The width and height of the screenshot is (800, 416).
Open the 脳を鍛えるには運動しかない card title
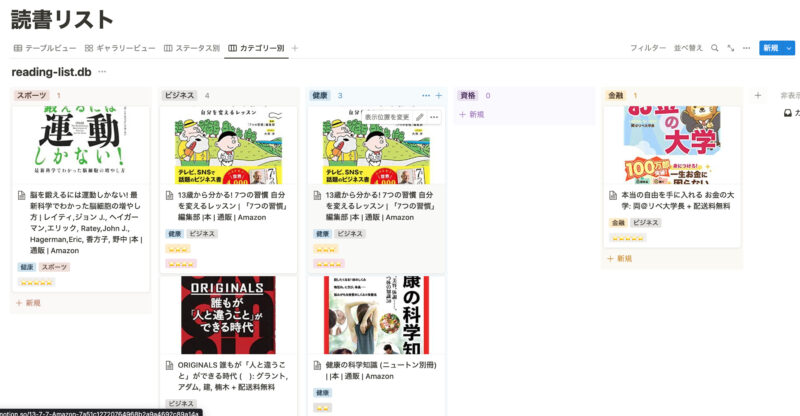click(x=86, y=223)
